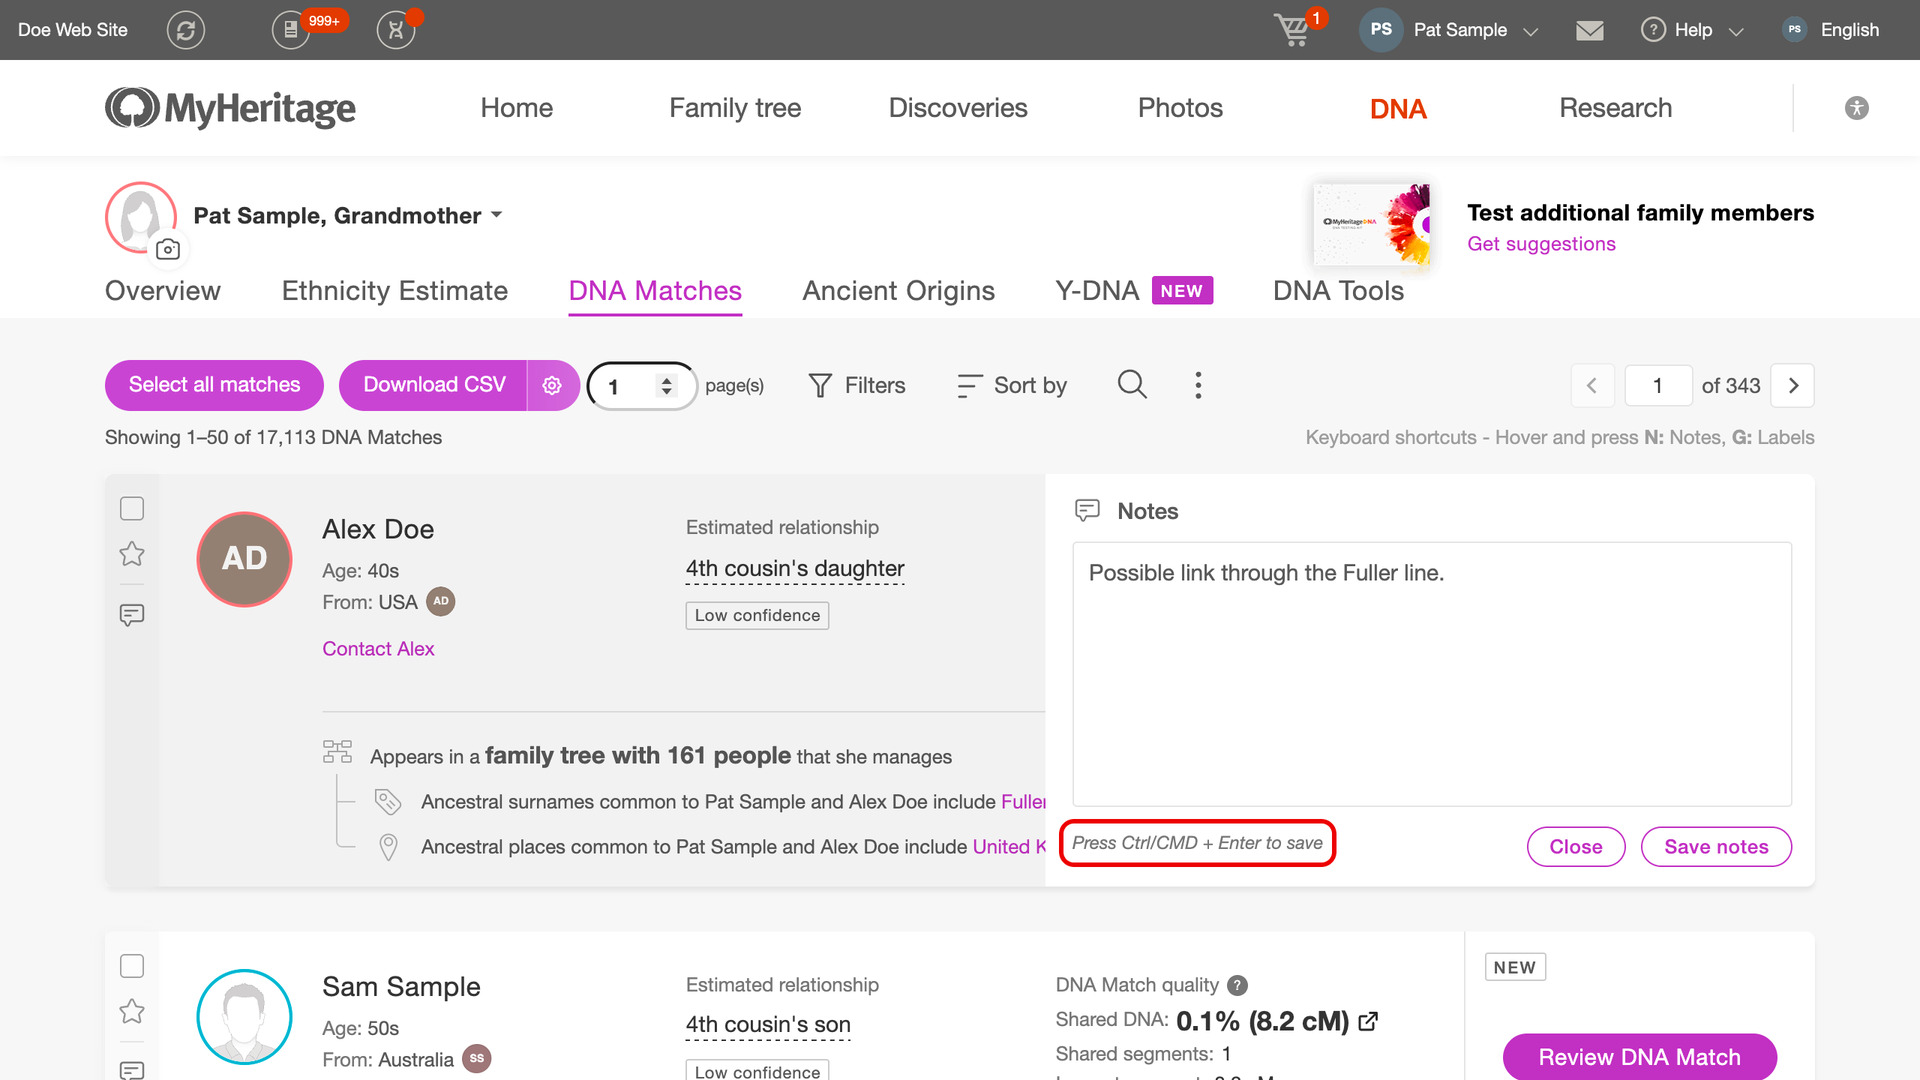Star Sam Sample as favorite

coord(132,1011)
